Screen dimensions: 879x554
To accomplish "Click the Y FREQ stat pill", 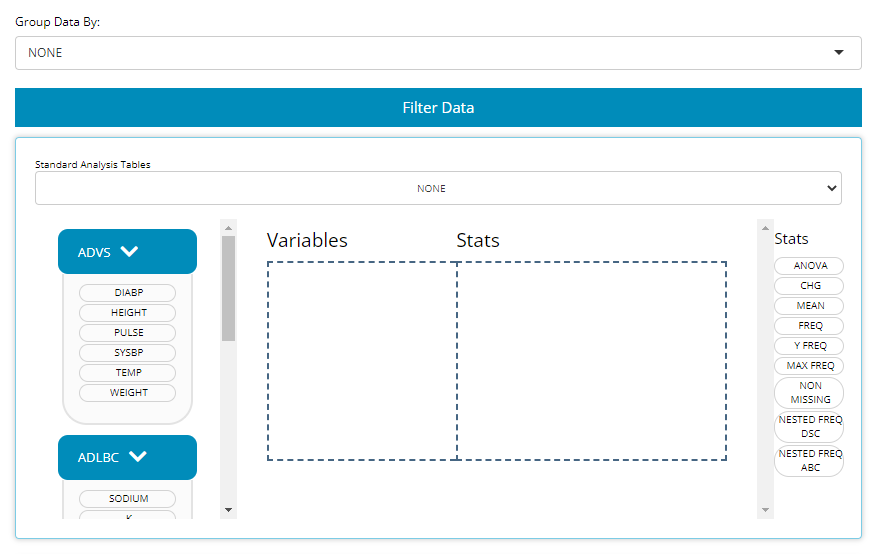I will 809,346.
